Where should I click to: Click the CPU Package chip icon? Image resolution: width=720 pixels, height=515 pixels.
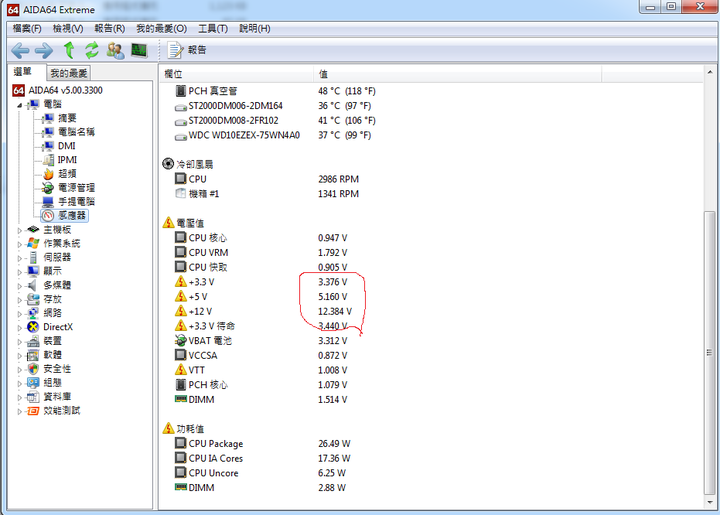click(180, 443)
